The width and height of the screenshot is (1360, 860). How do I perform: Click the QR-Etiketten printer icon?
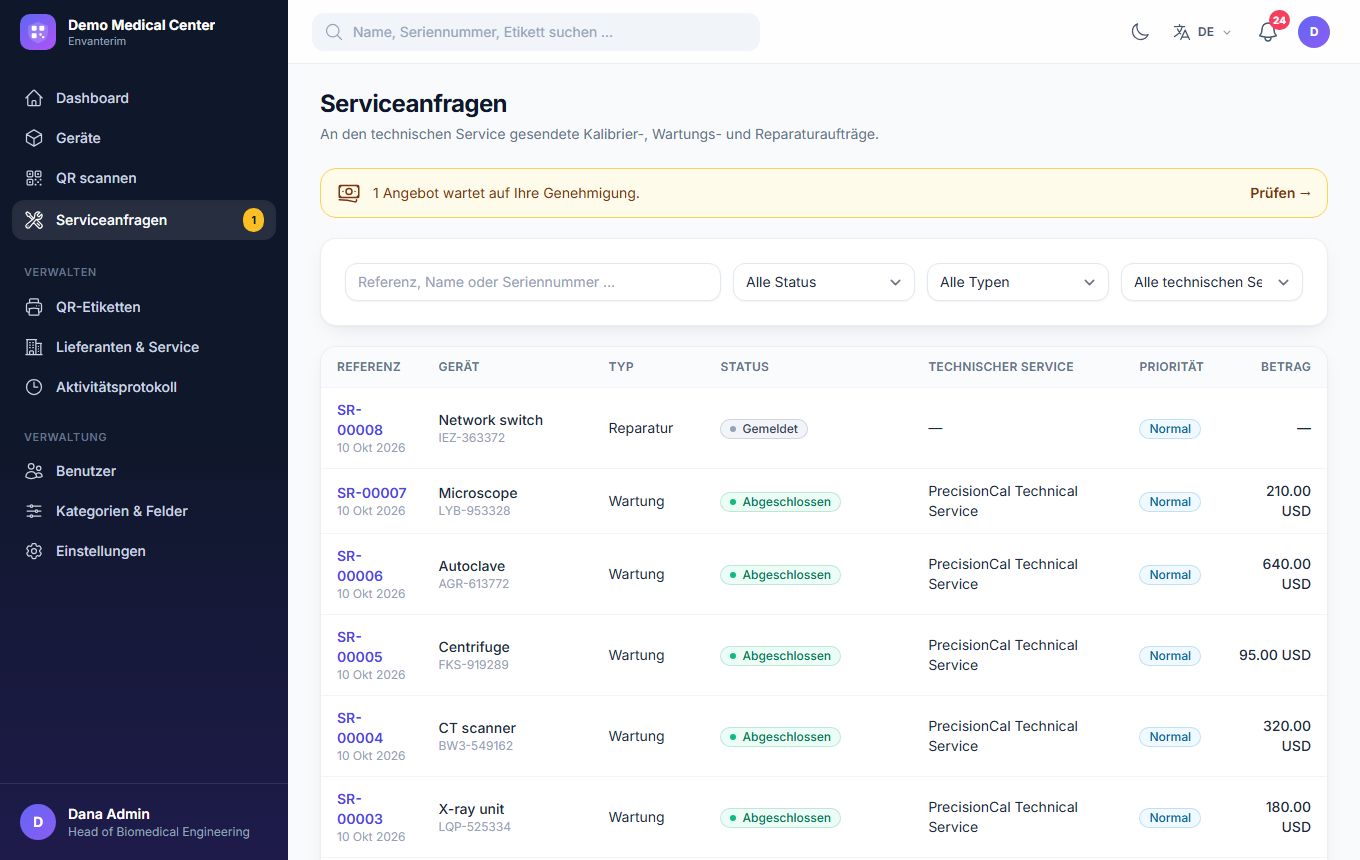coord(34,307)
